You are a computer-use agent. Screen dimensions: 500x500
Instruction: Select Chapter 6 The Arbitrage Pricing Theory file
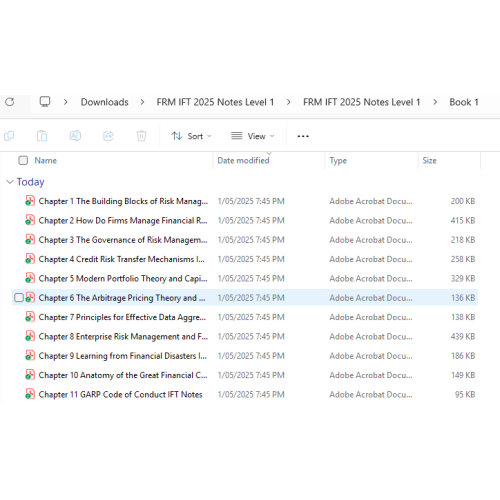(122, 298)
